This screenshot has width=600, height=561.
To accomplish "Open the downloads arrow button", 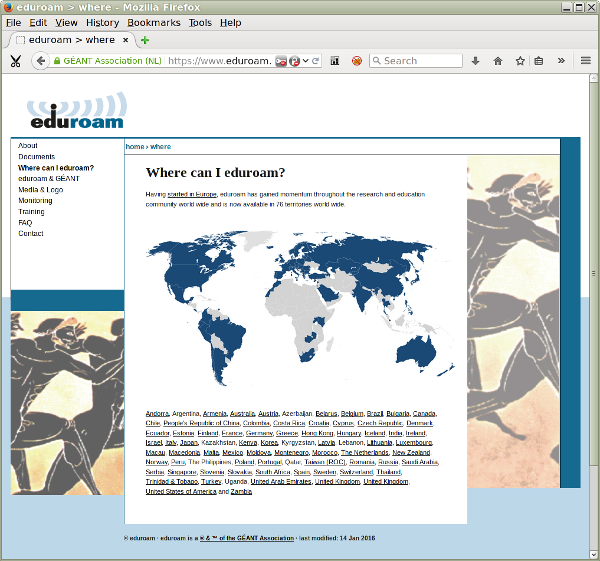I will tap(475, 61).
